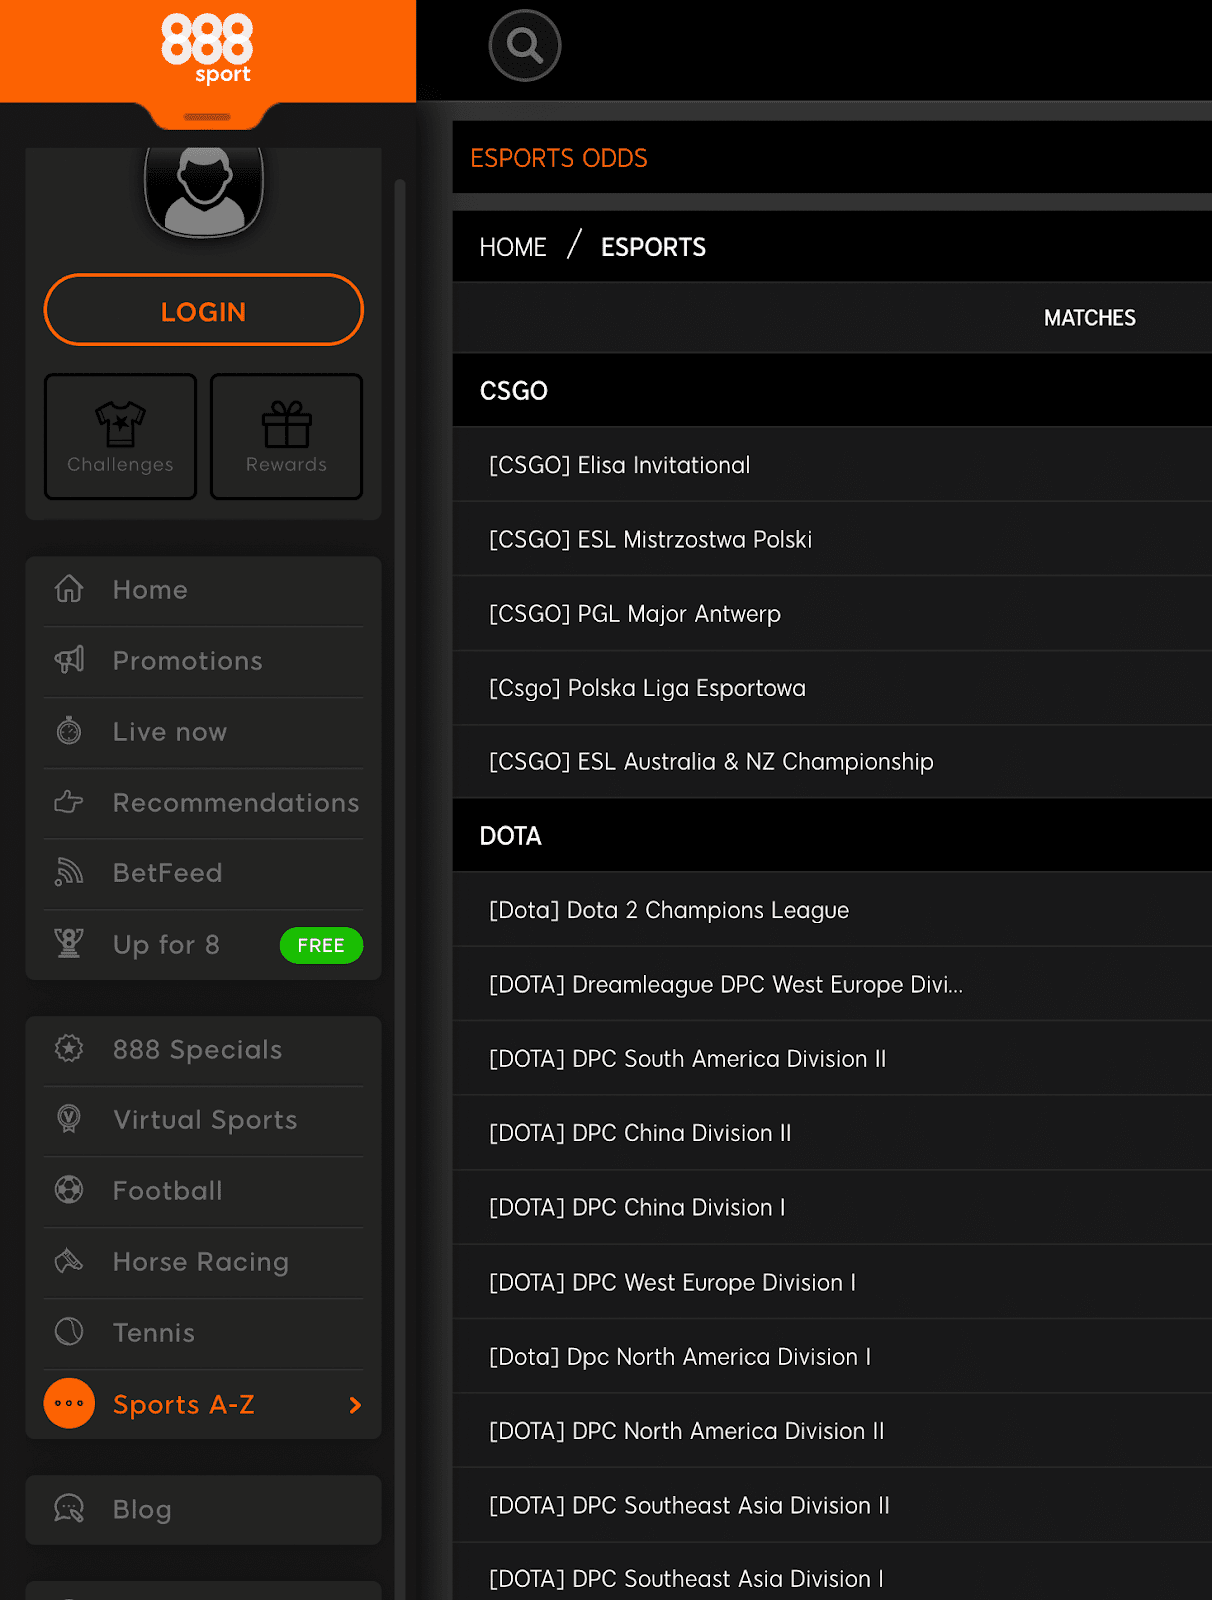Open Promotions menu item
The image size is (1212, 1600).
coord(204,661)
